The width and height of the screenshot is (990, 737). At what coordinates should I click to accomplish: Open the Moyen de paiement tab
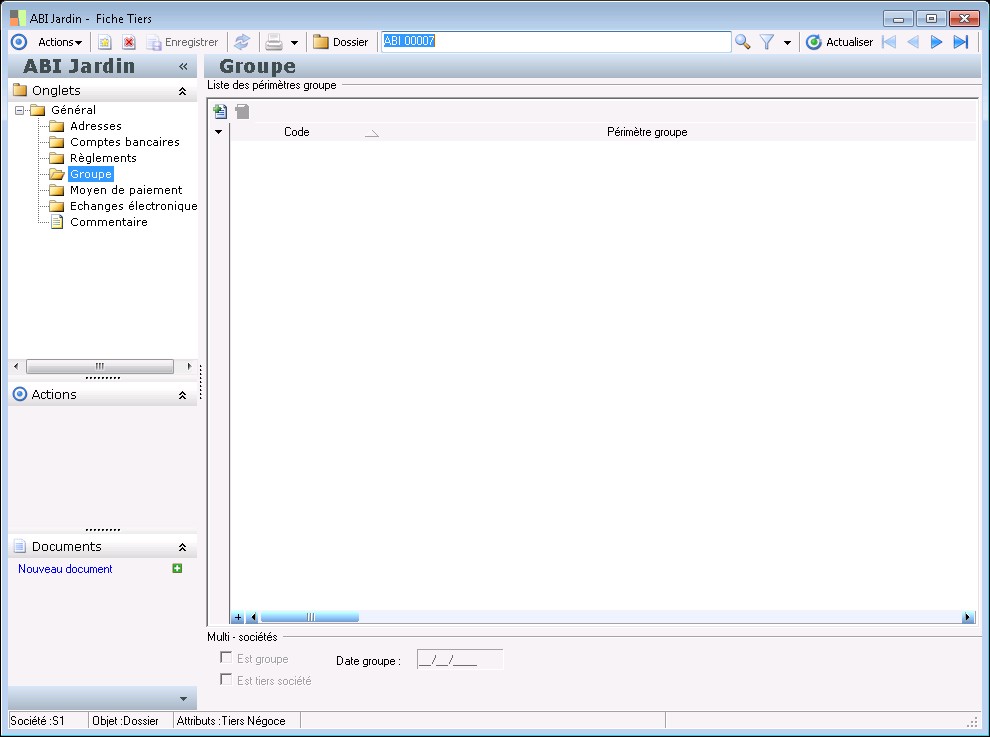pyautogui.click(x=125, y=190)
